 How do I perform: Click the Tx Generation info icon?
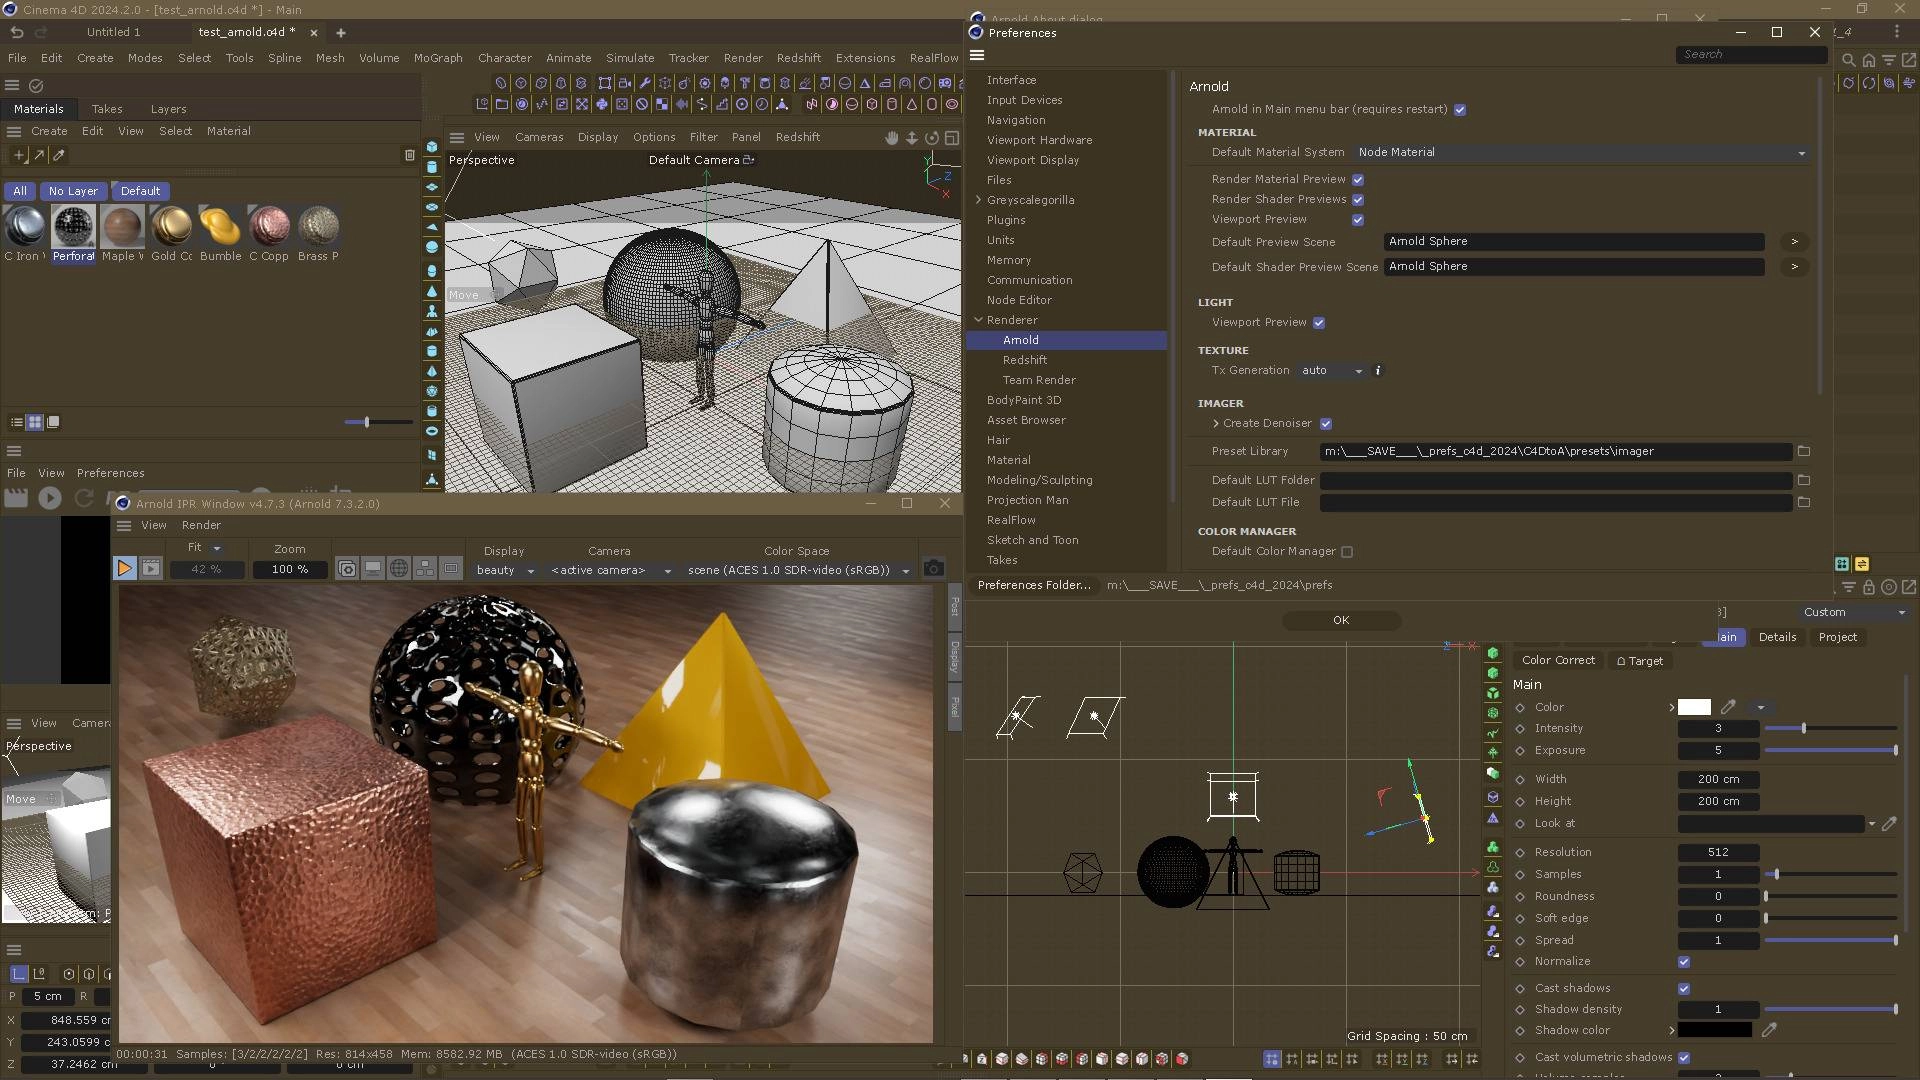click(x=1378, y=370)
